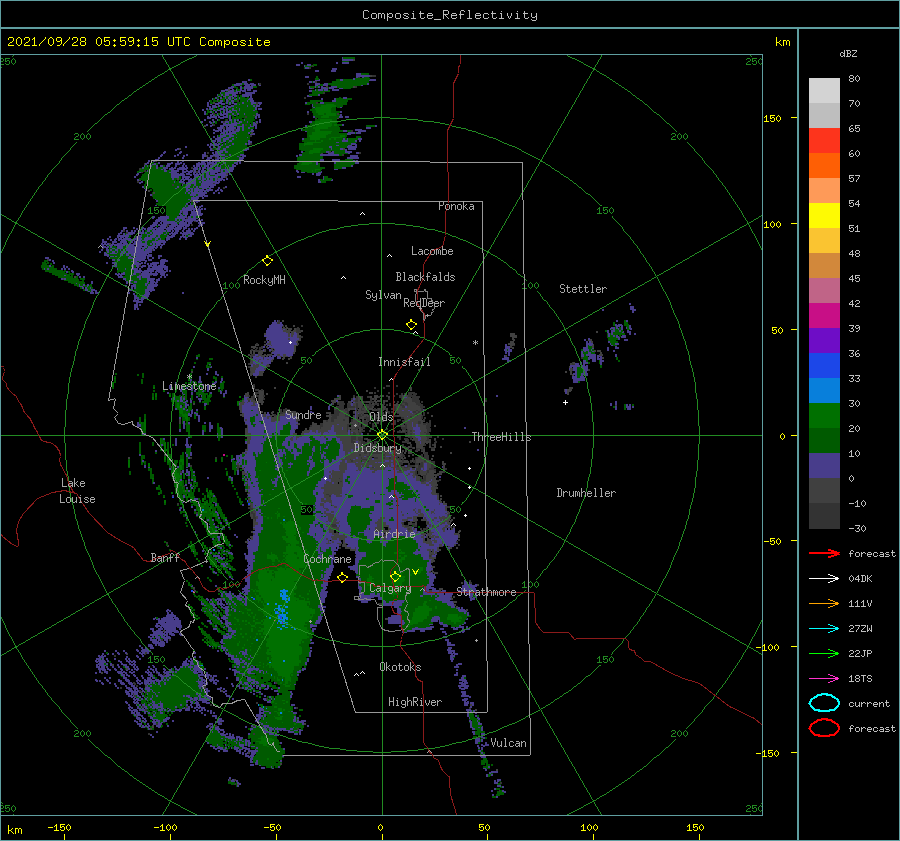Screen dimensions: 900x841
Task: Click the red forecast arrow in legend
Action: click(x=824, y=553)
